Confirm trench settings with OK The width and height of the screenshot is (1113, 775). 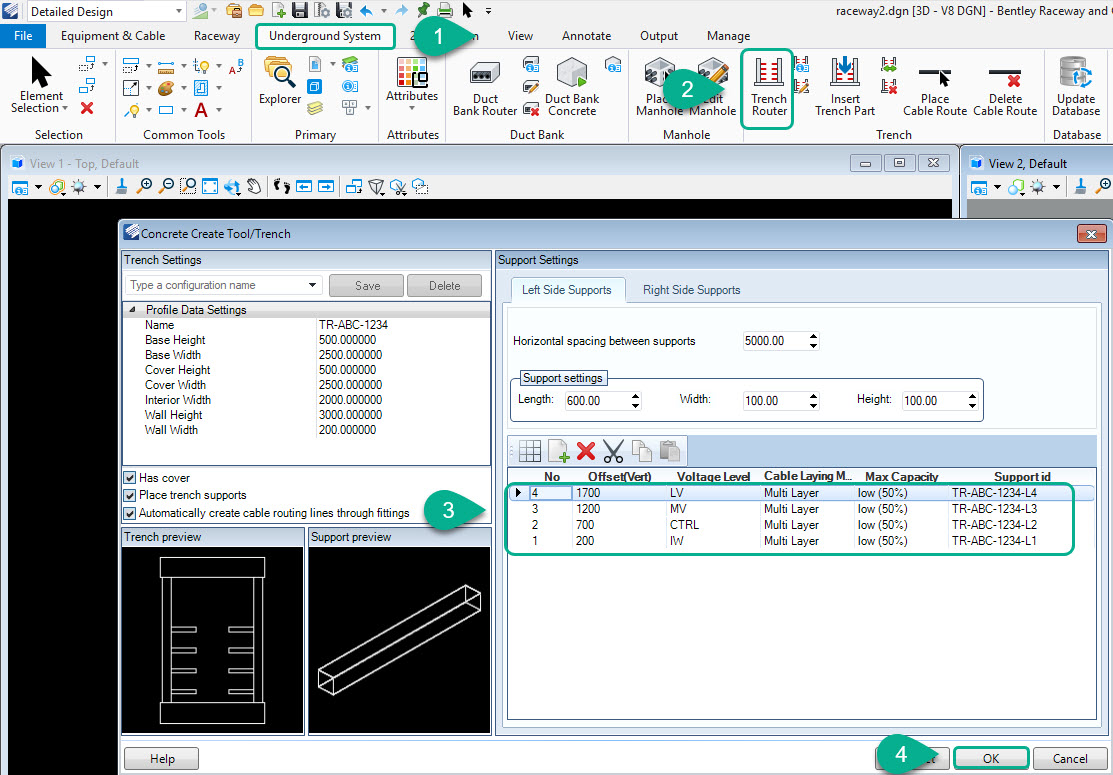(989, 758)
